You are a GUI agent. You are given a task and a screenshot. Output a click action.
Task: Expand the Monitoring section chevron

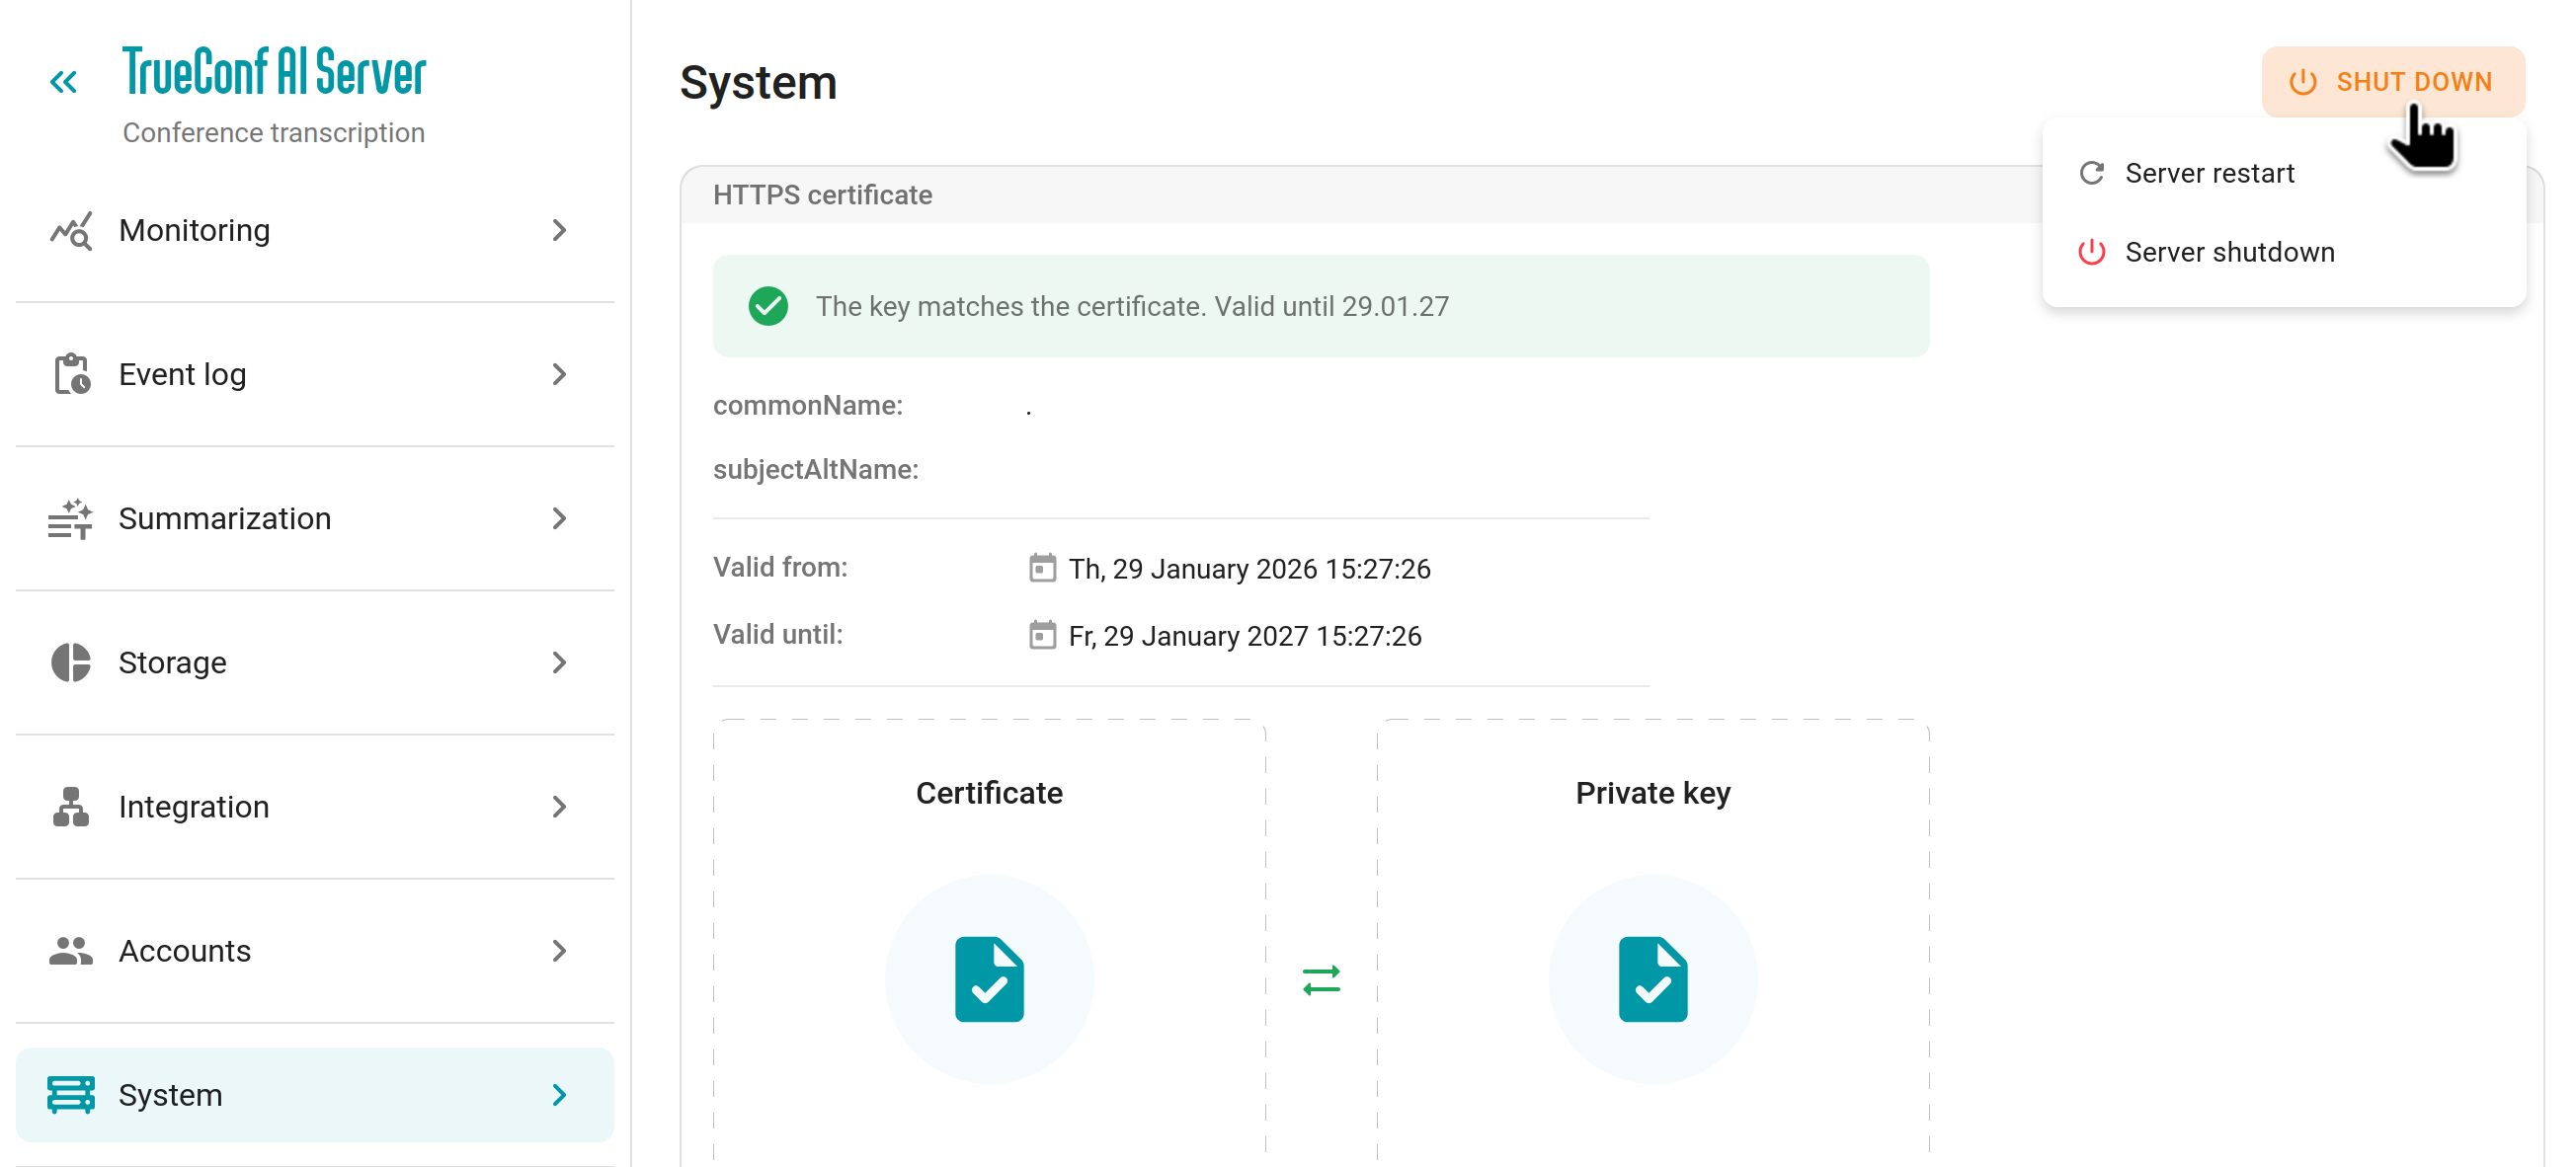560,231
